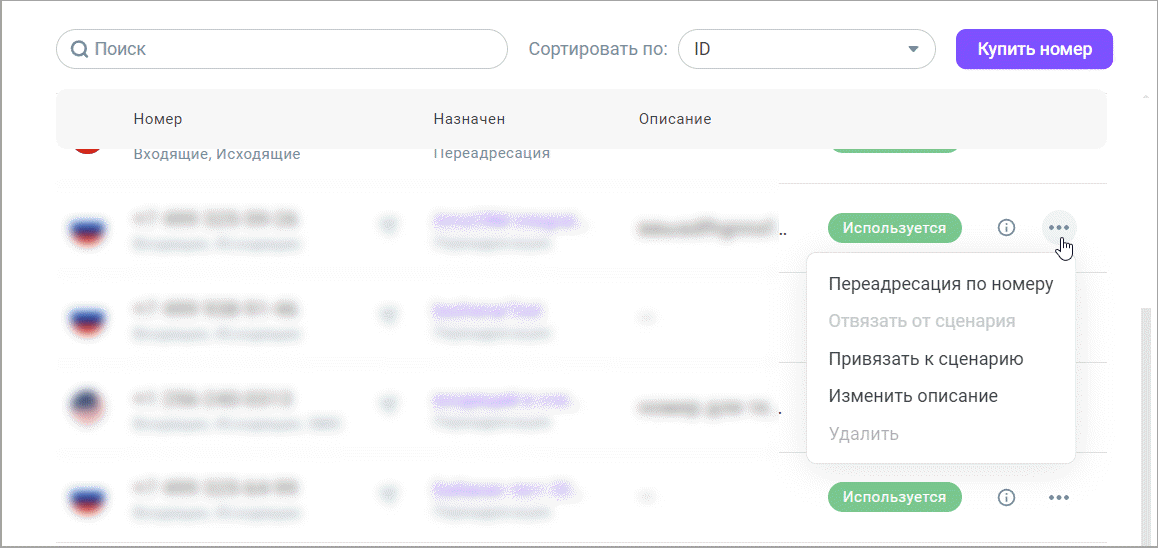The height and width of the screenshot is (548, 1158).
Task: Choose Изменить описание option
Action: pyautogui.click(x=913, y=396)
